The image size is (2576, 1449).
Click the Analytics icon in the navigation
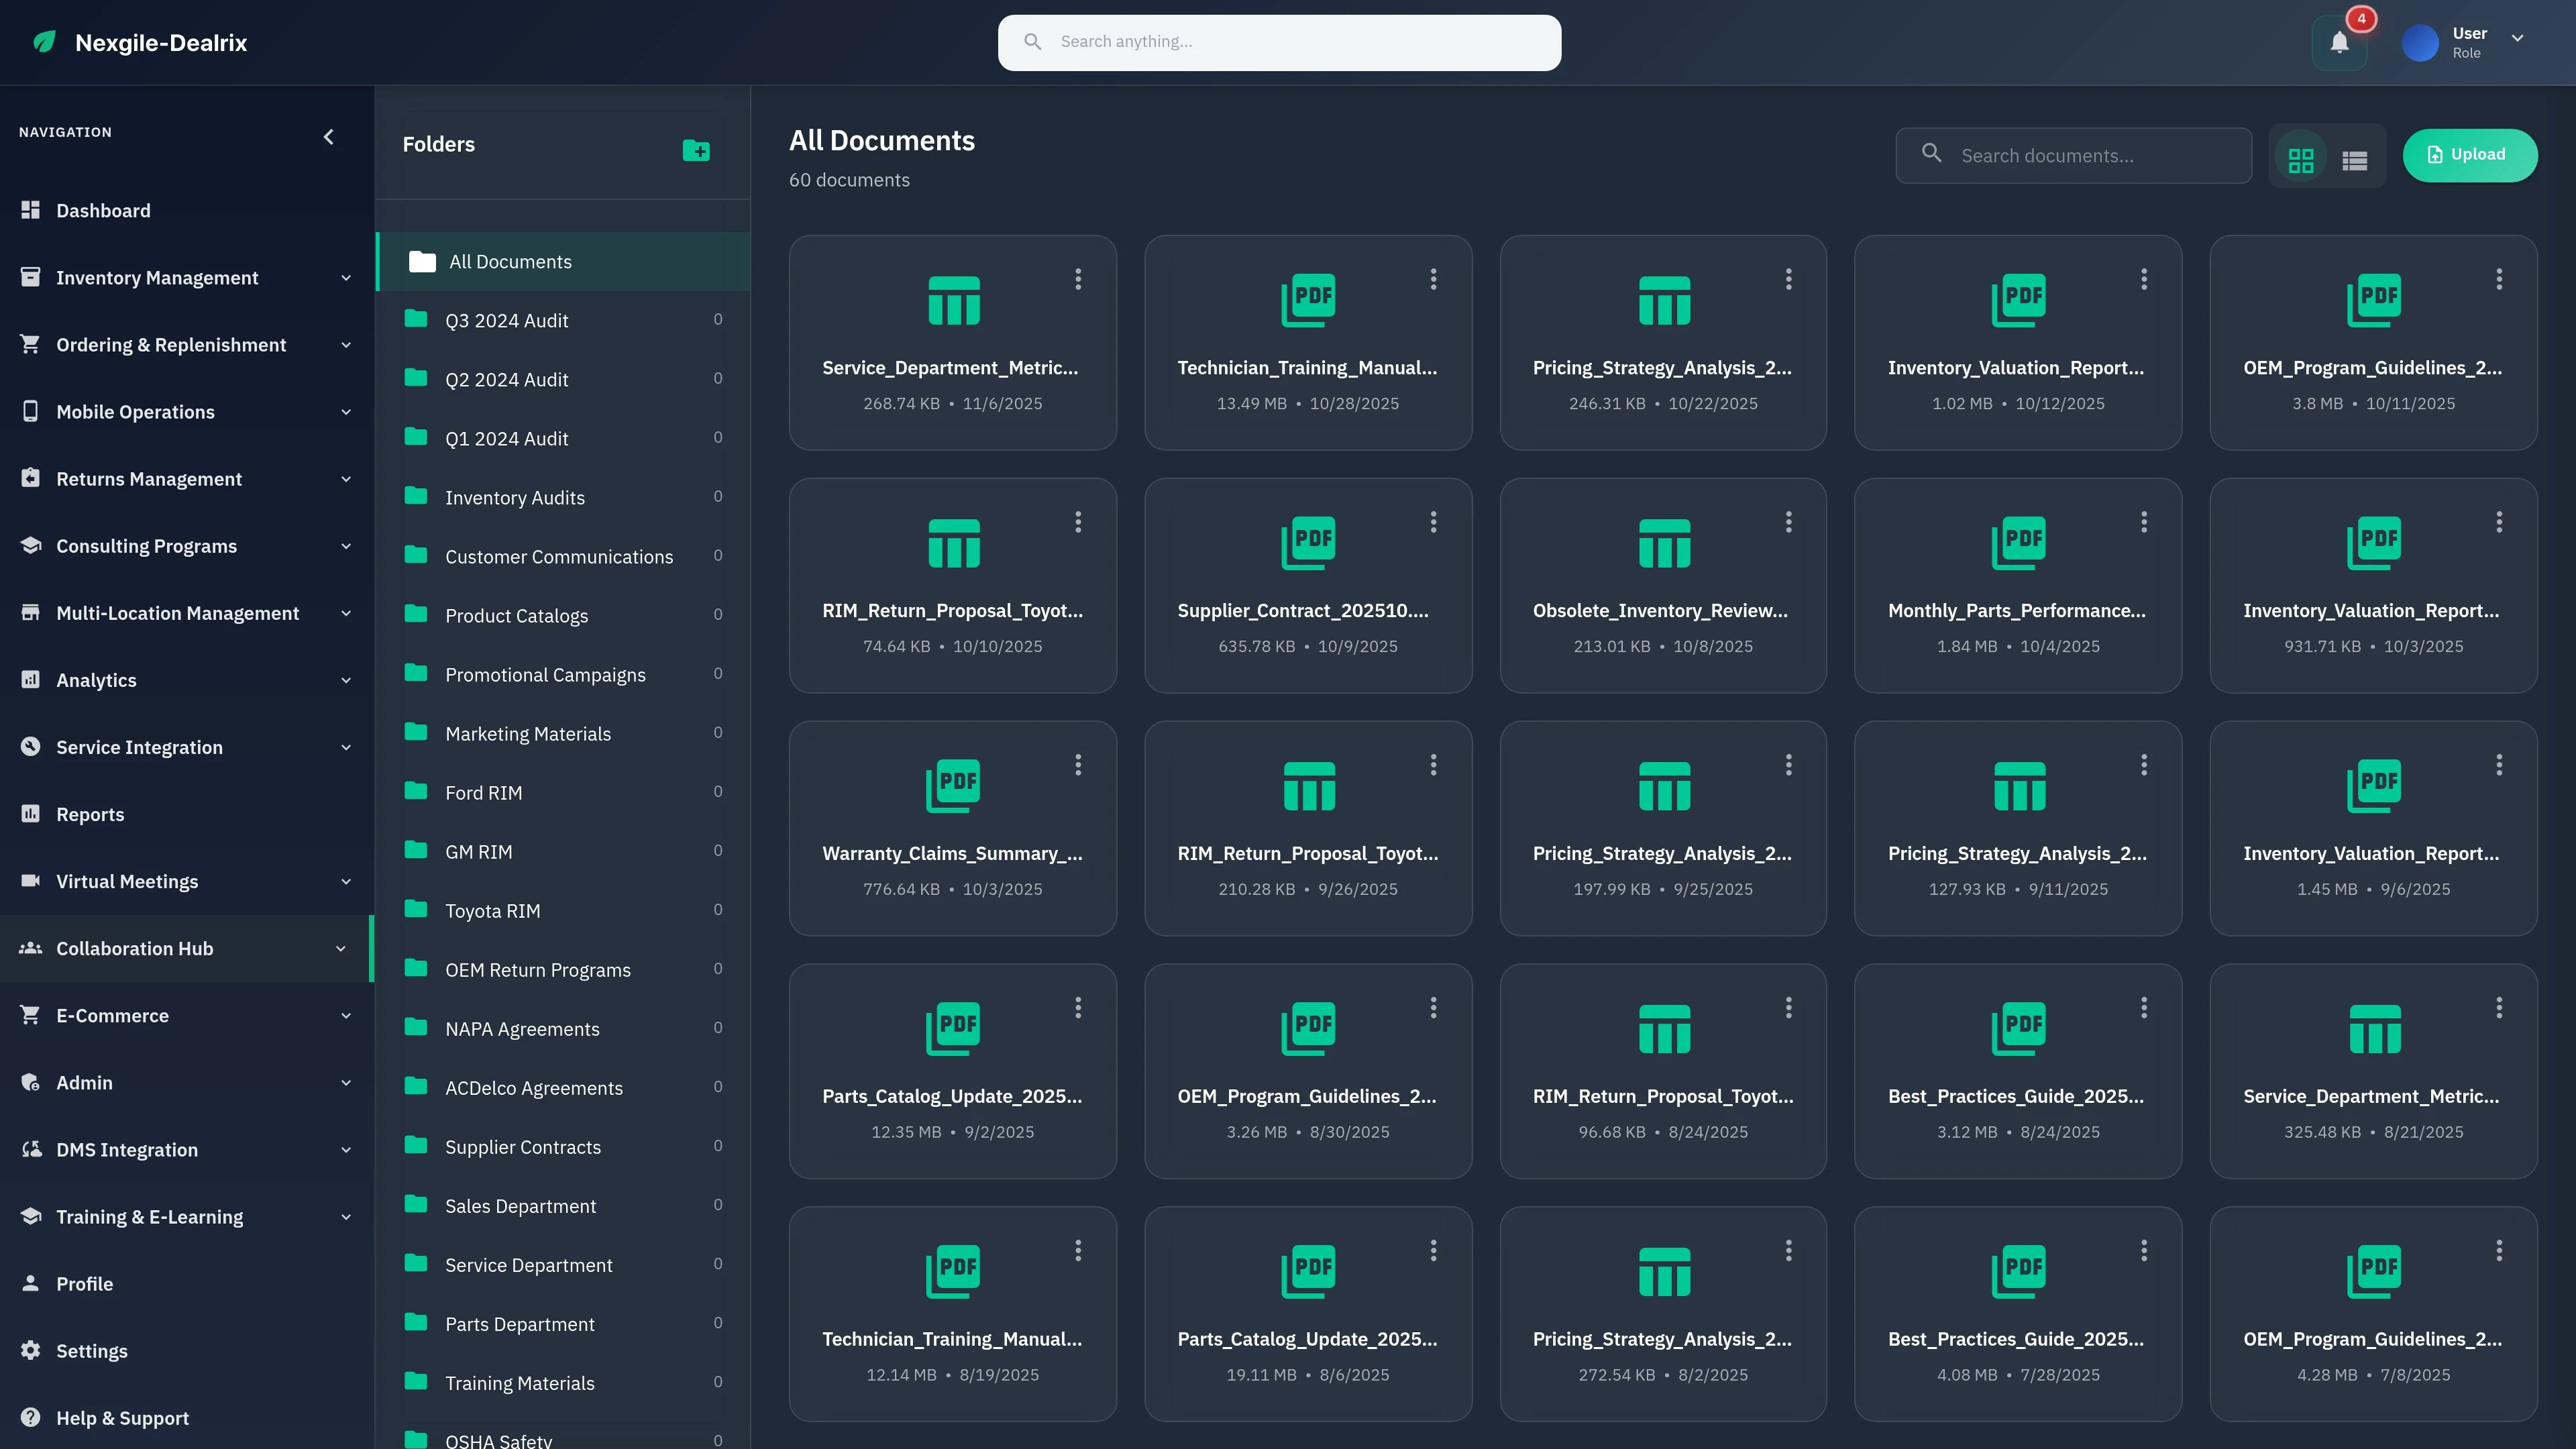point(30,680)
